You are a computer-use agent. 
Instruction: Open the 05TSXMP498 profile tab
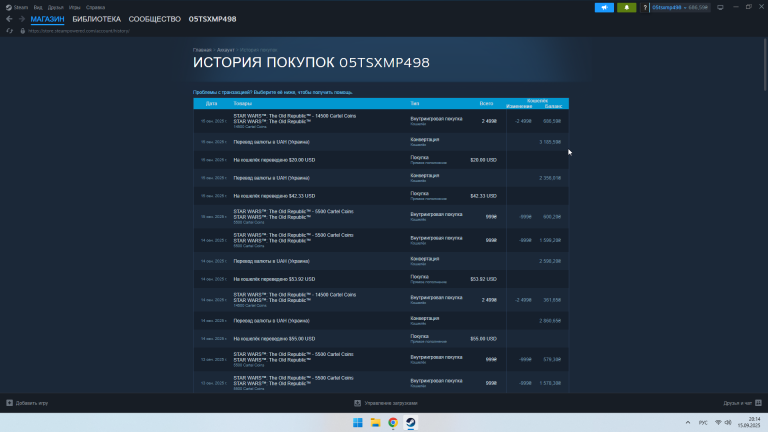click(x=213, y=19)
